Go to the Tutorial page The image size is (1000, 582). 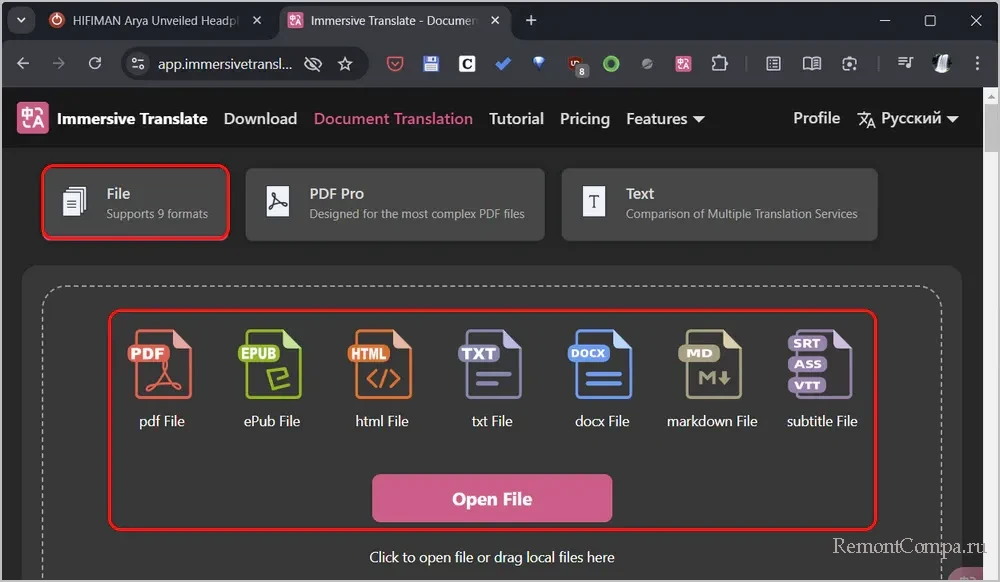(516, 119)
